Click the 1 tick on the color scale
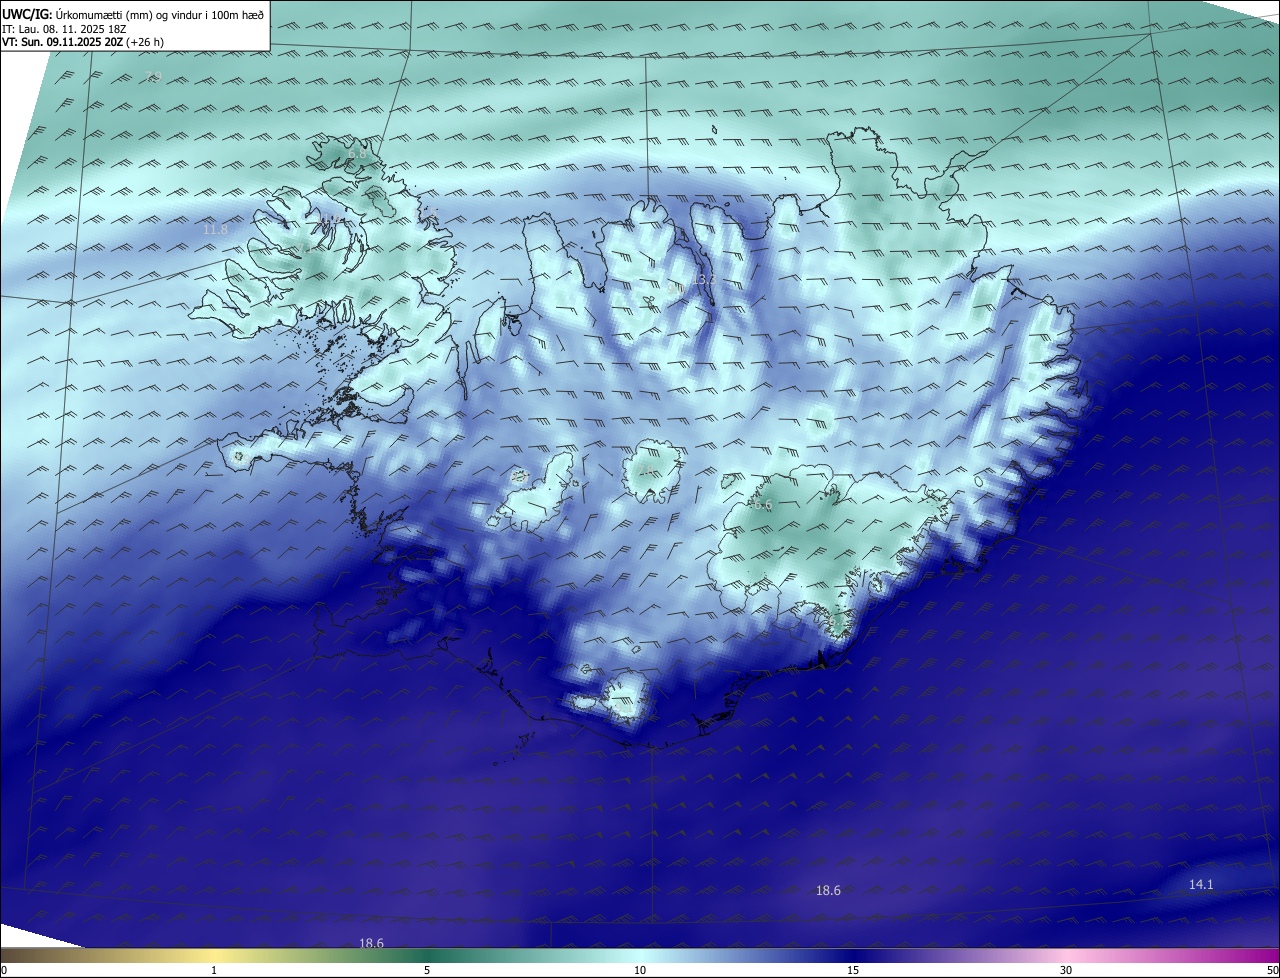 (x=214, y=970)
